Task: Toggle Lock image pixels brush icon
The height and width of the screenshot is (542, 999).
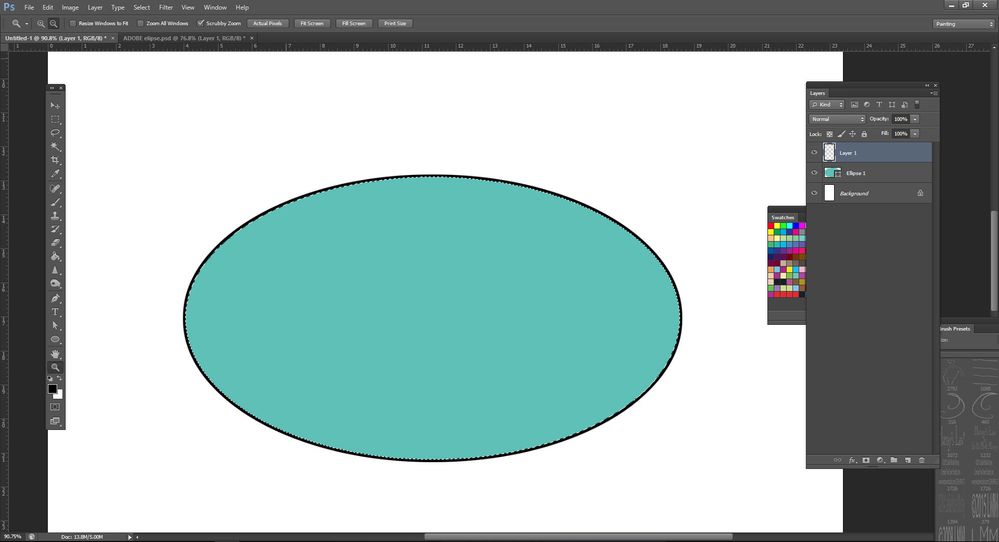Action: pyautogui.click(x=841, y=134)
